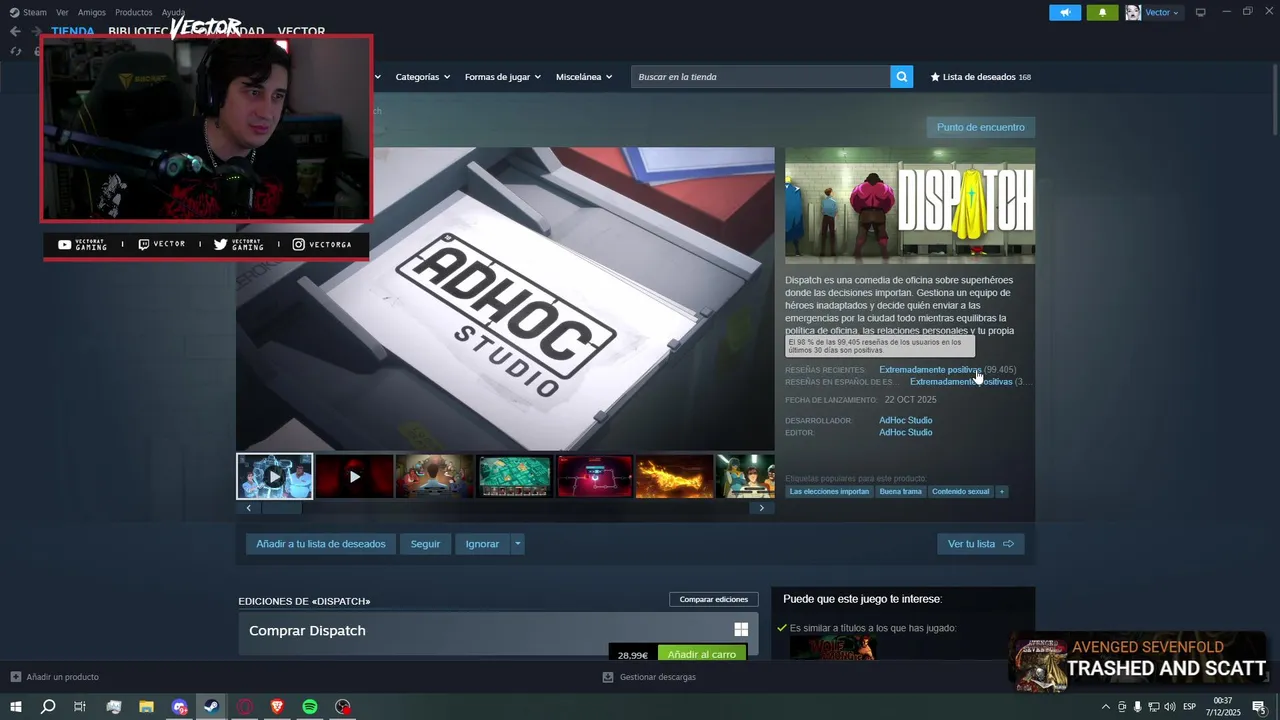
Task: Expand the Miscelánea store menu
Action: (x=584, y=77)
